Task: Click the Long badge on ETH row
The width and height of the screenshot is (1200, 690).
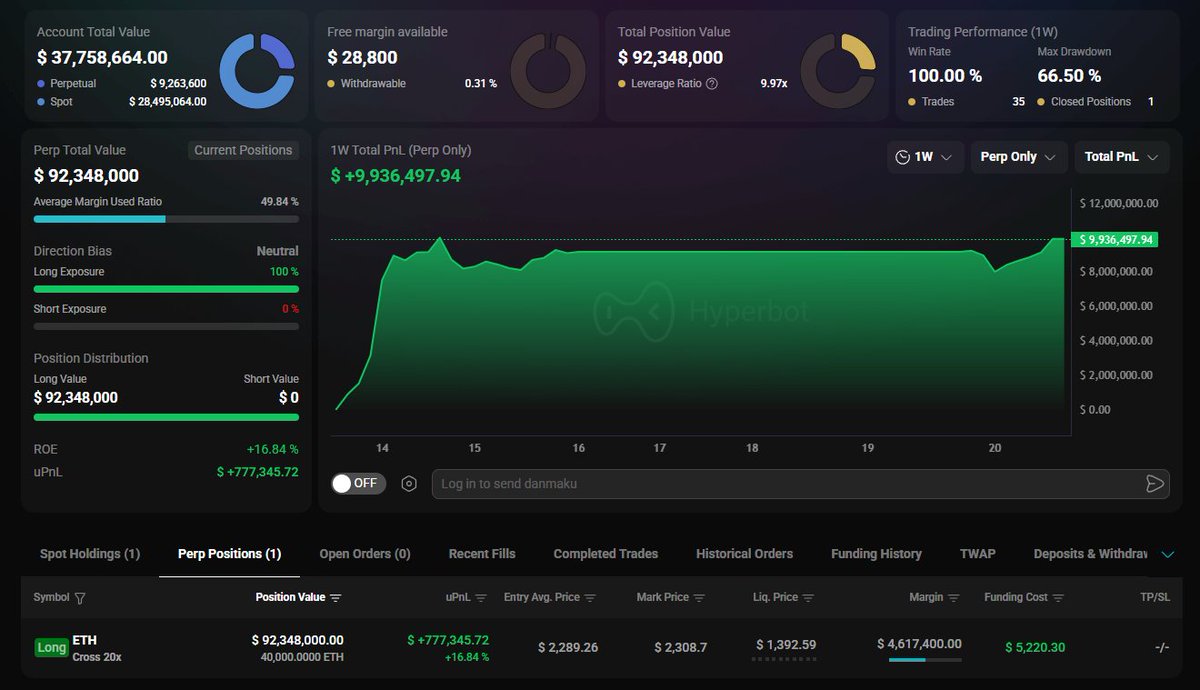Action: click(x=52, y=648)
